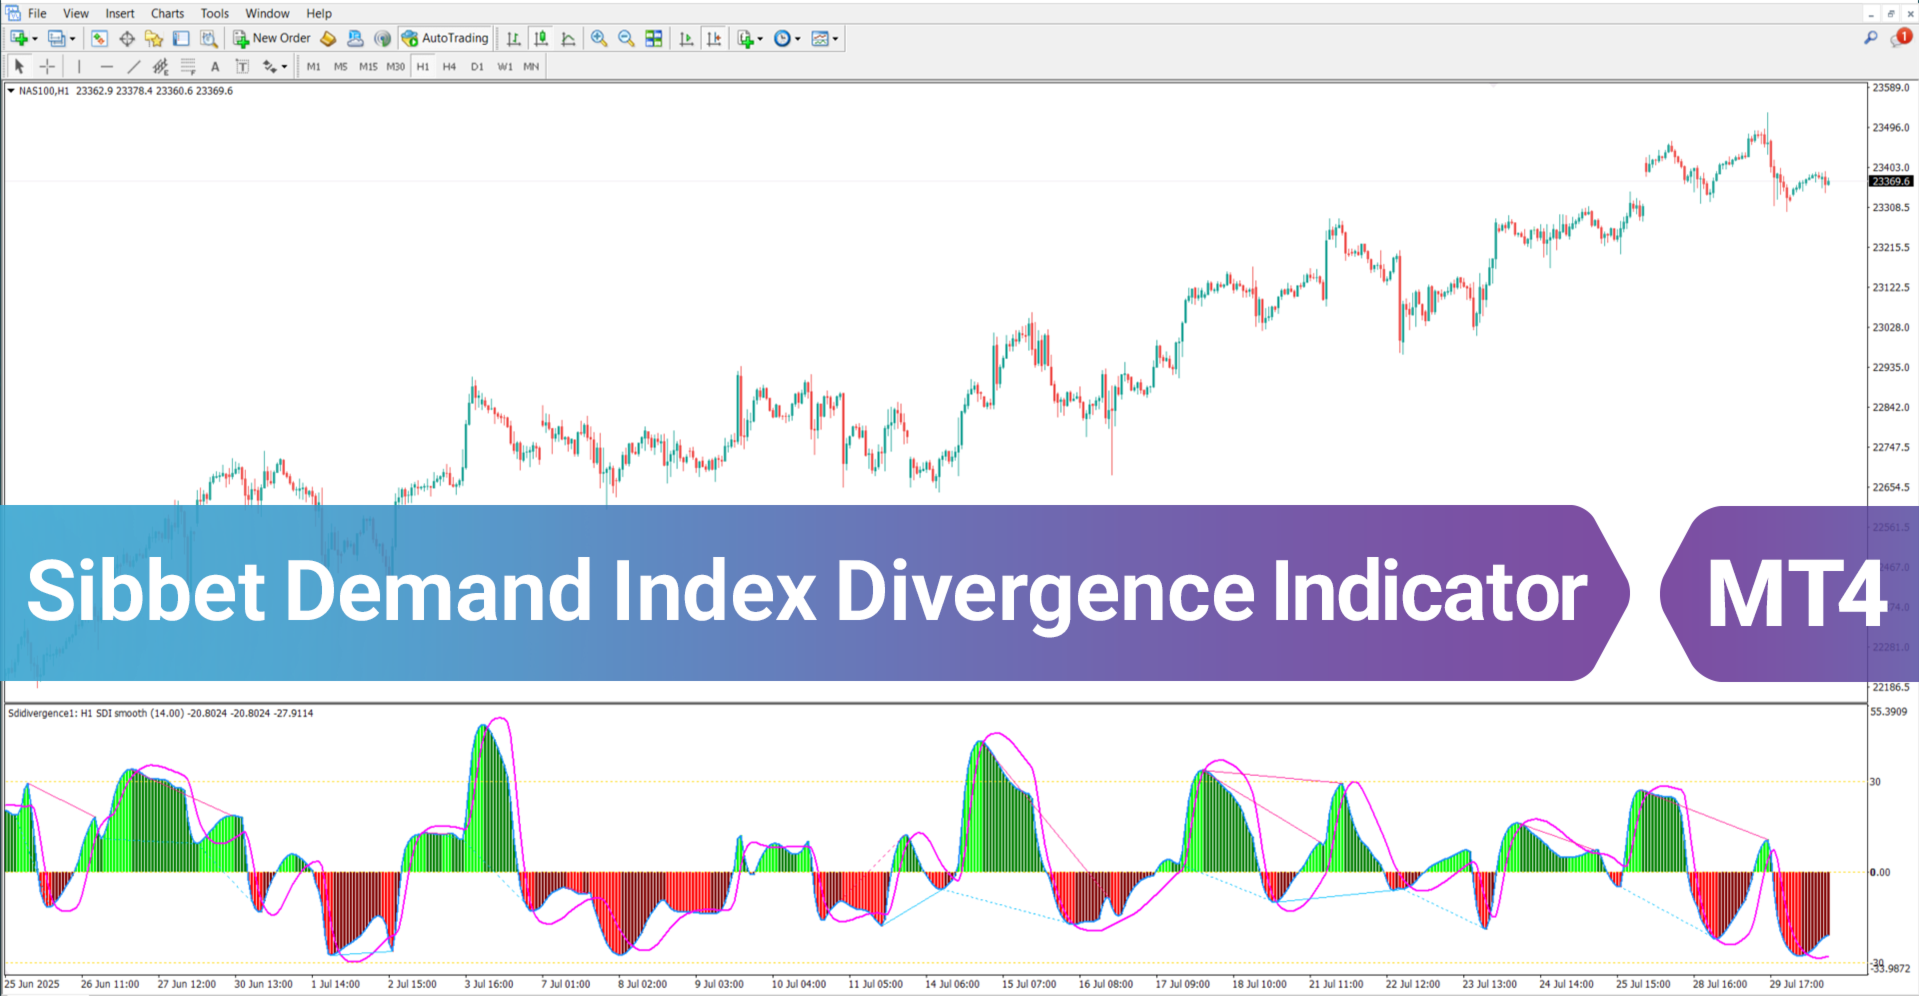Switch to H4 timeframe
Screen dimensions: 1919x996
click(449, 67)
